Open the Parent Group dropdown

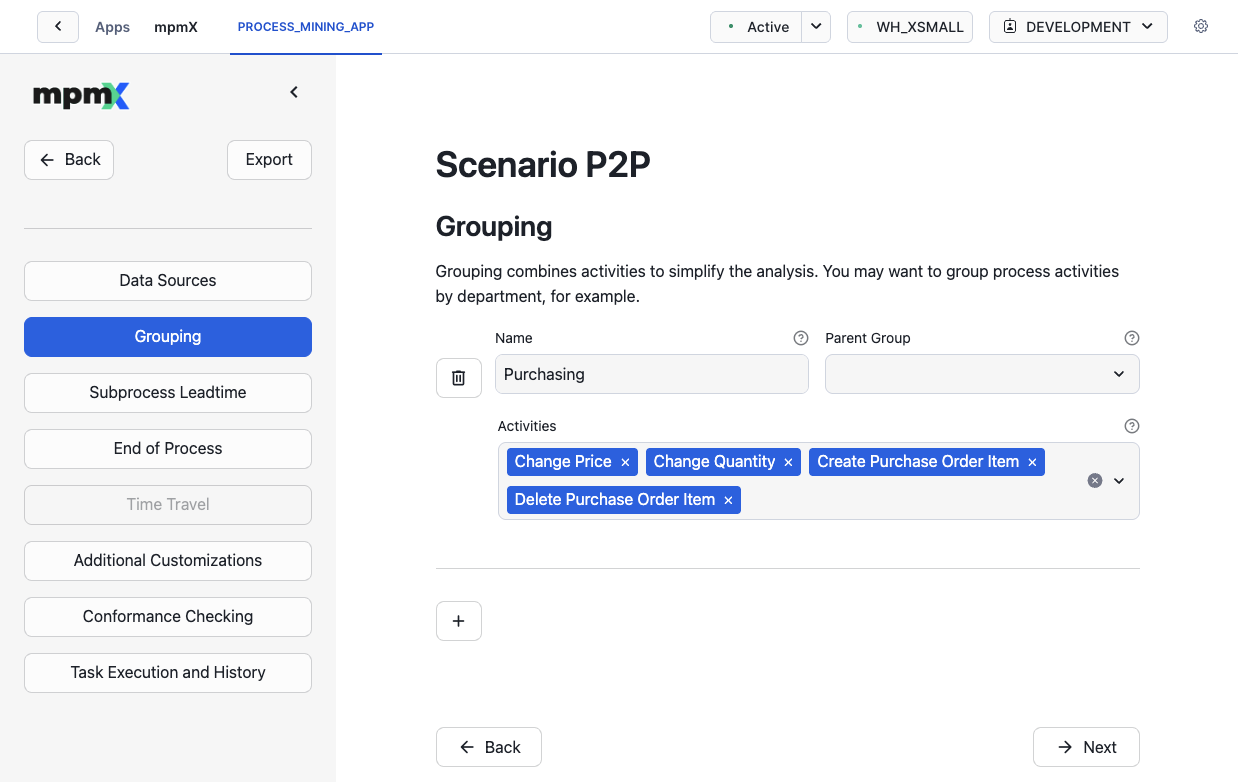pyautogui.click(x=982, y=374)
